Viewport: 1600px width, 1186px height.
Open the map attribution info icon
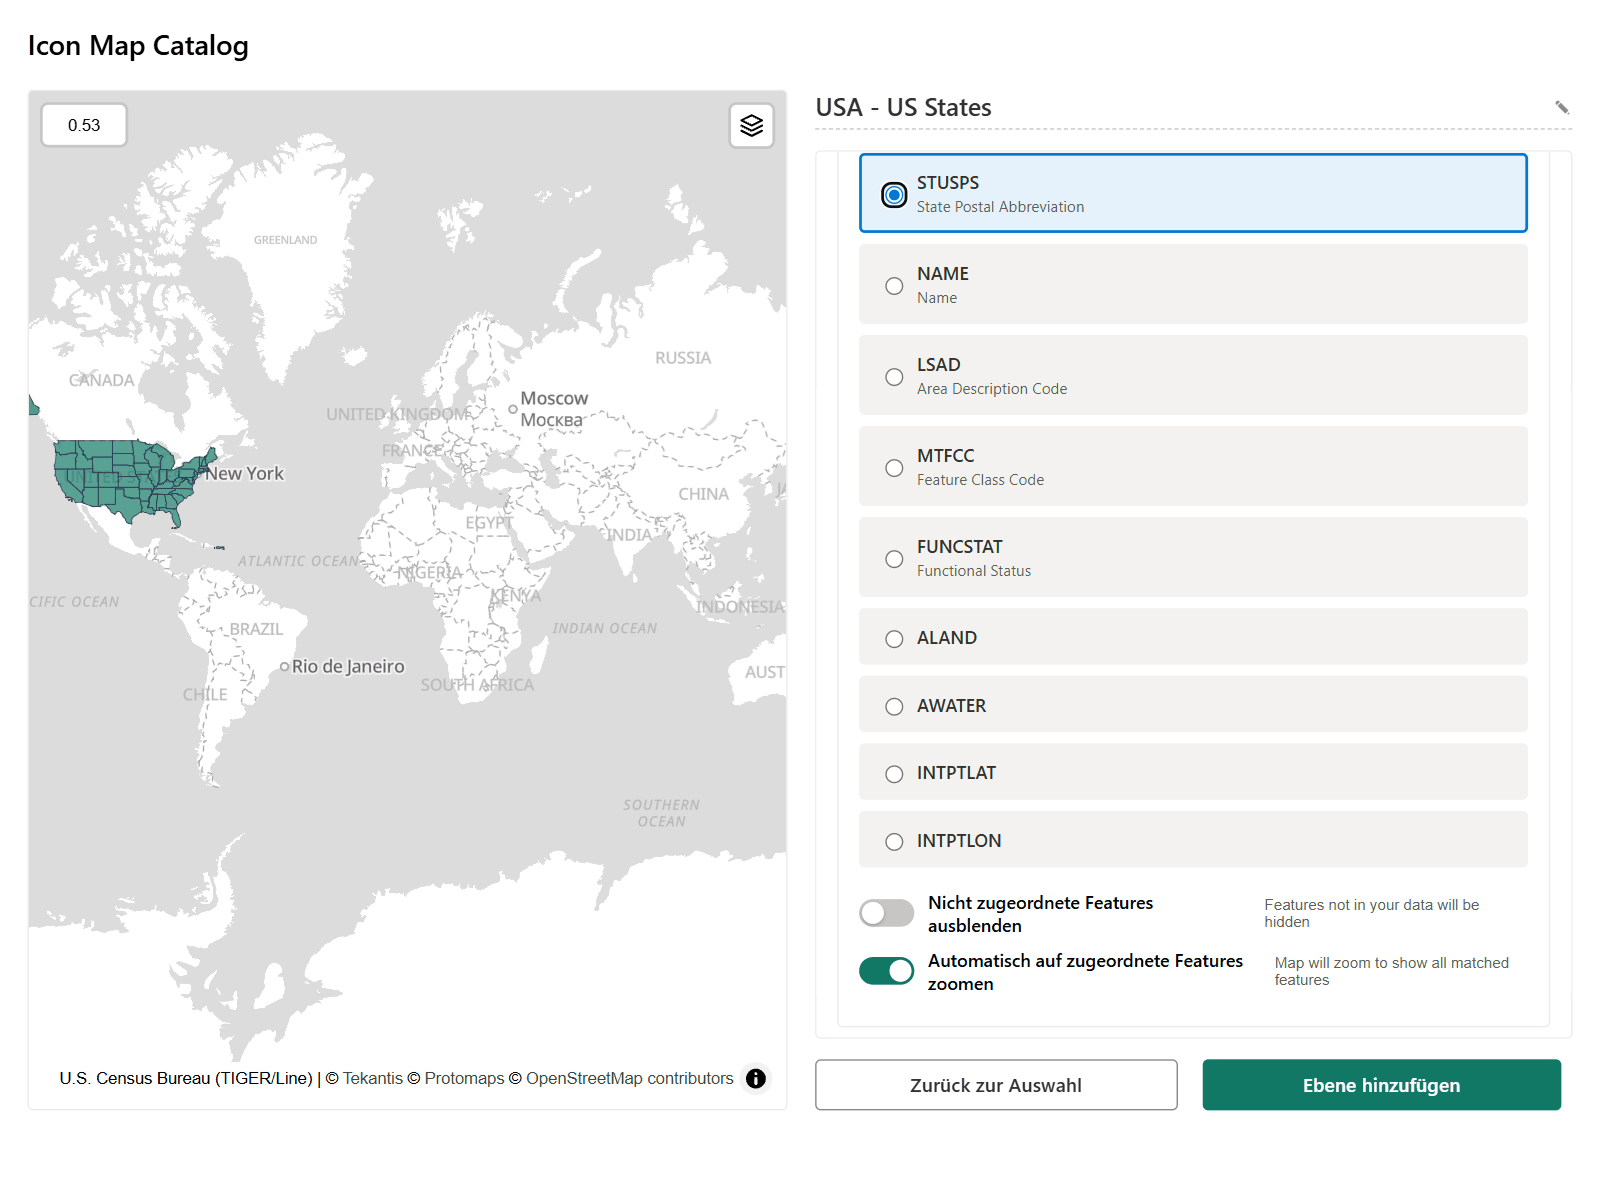point(756,1078)
